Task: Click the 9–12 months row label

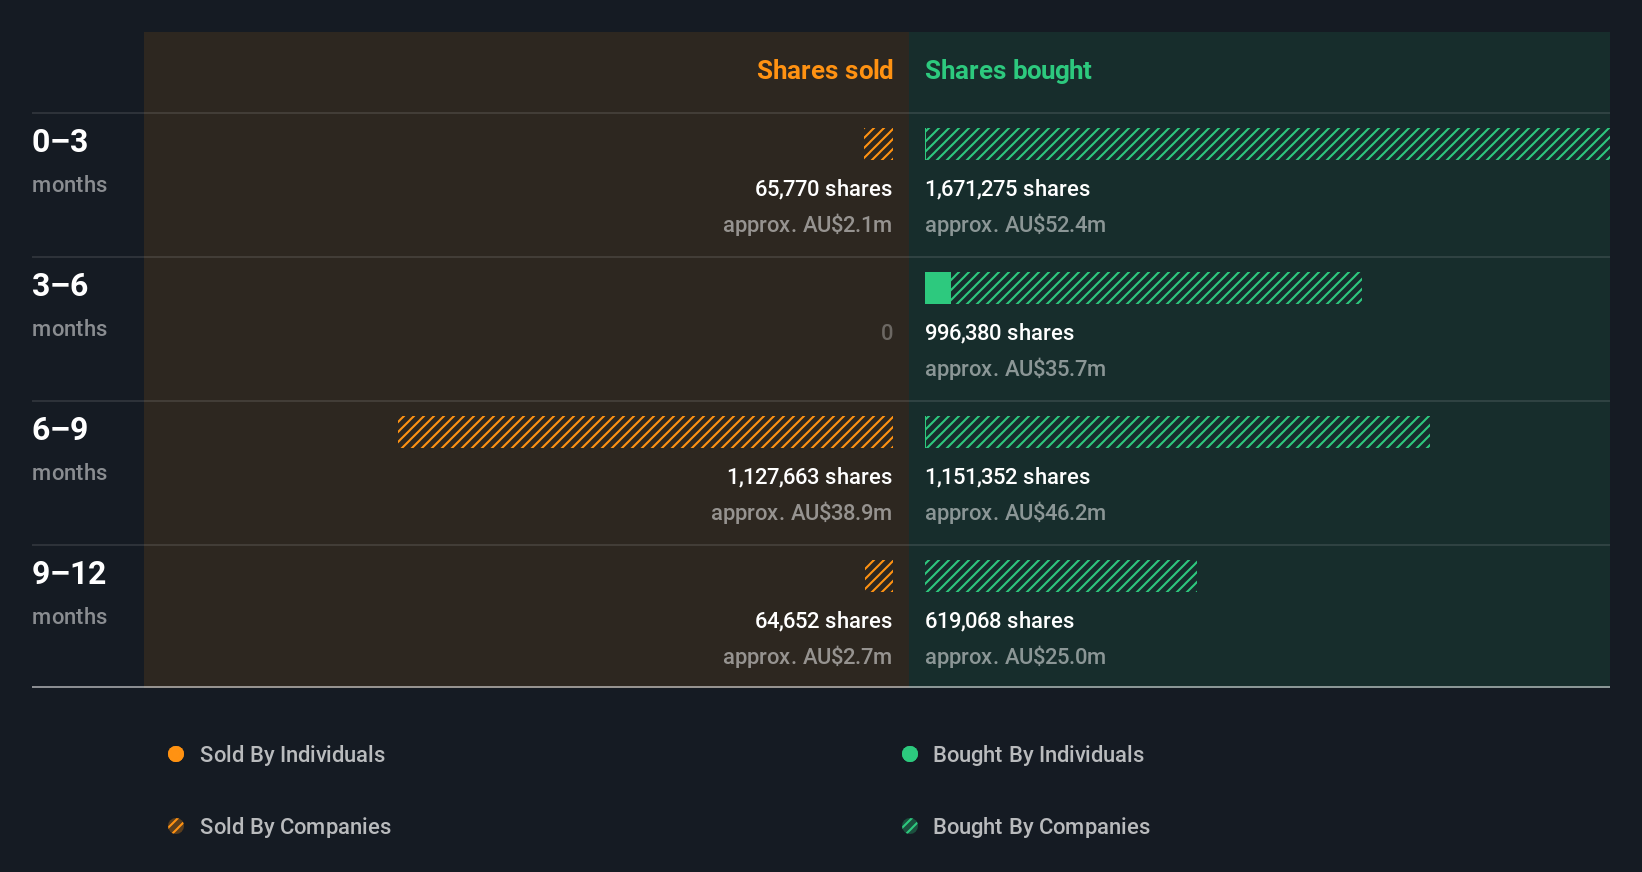Action: [69, 593]
